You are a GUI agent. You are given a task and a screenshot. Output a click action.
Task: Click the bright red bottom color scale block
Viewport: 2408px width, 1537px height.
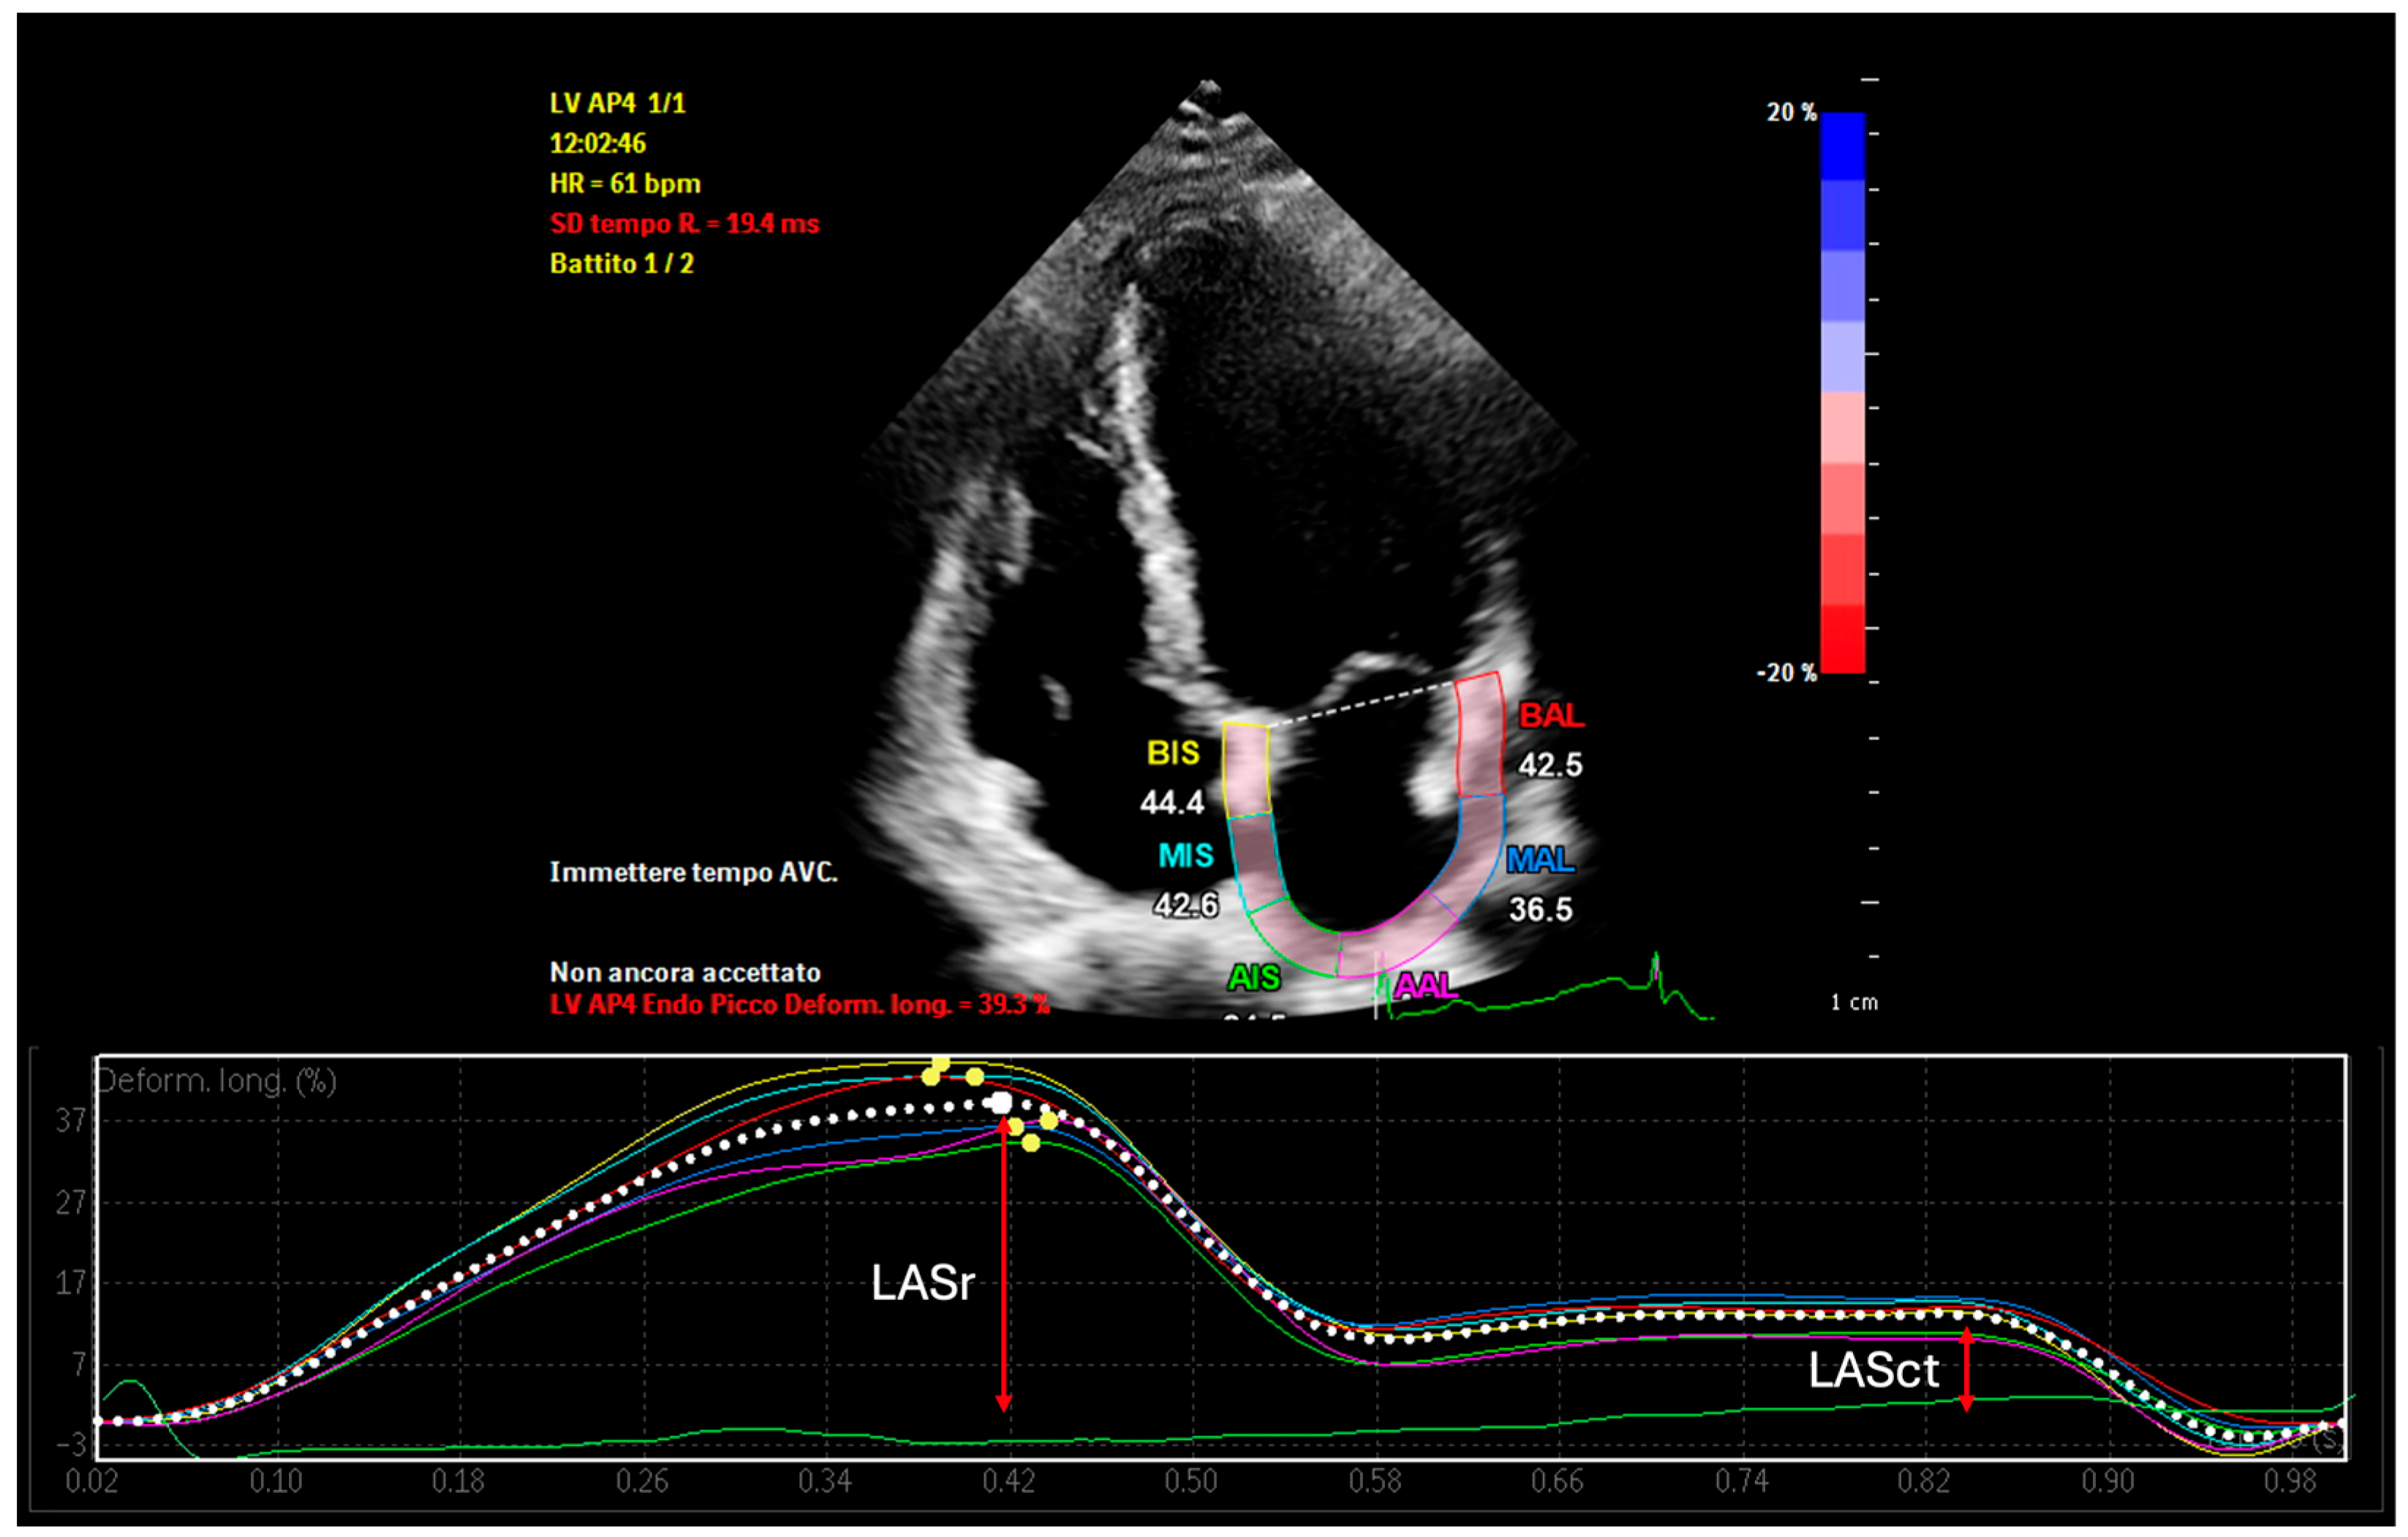1842,640
